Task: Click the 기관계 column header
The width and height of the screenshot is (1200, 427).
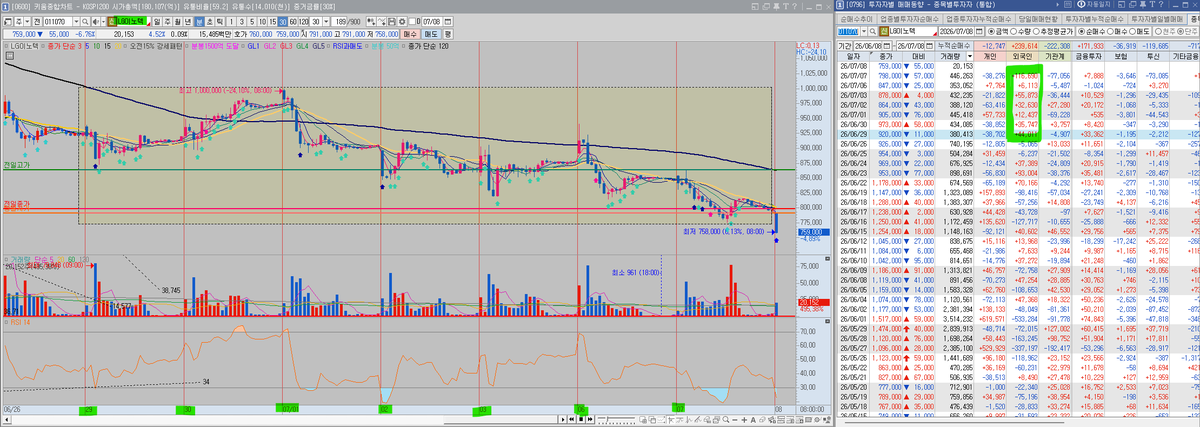Action: tap(1055, 57)
